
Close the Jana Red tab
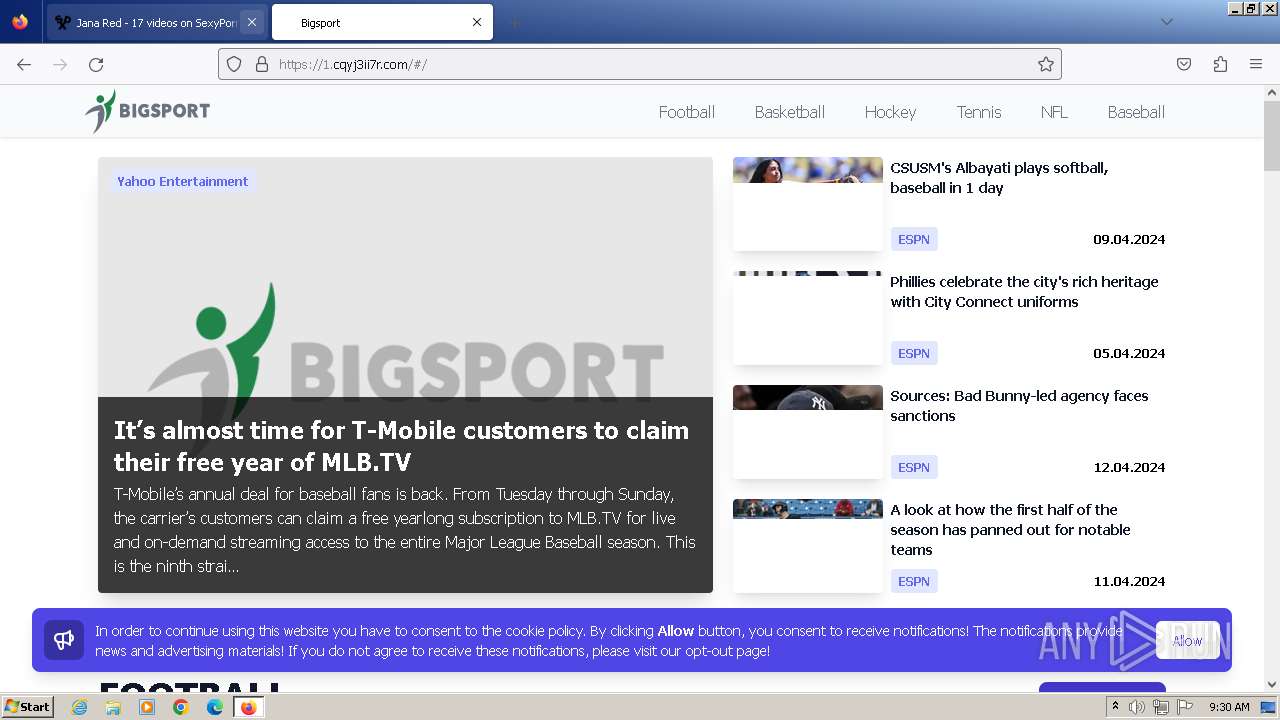tap(251, 22)
